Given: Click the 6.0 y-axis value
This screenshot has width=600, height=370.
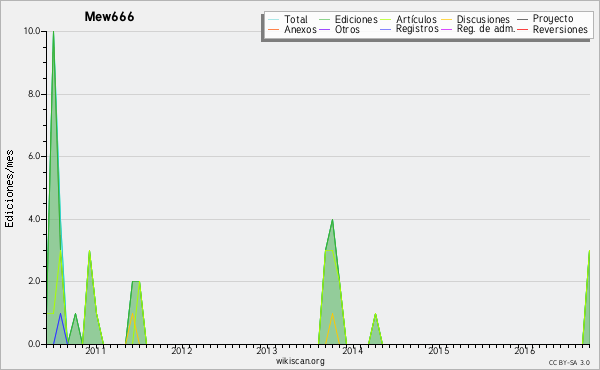Looking at the screenshot, I should click(34, 156).
